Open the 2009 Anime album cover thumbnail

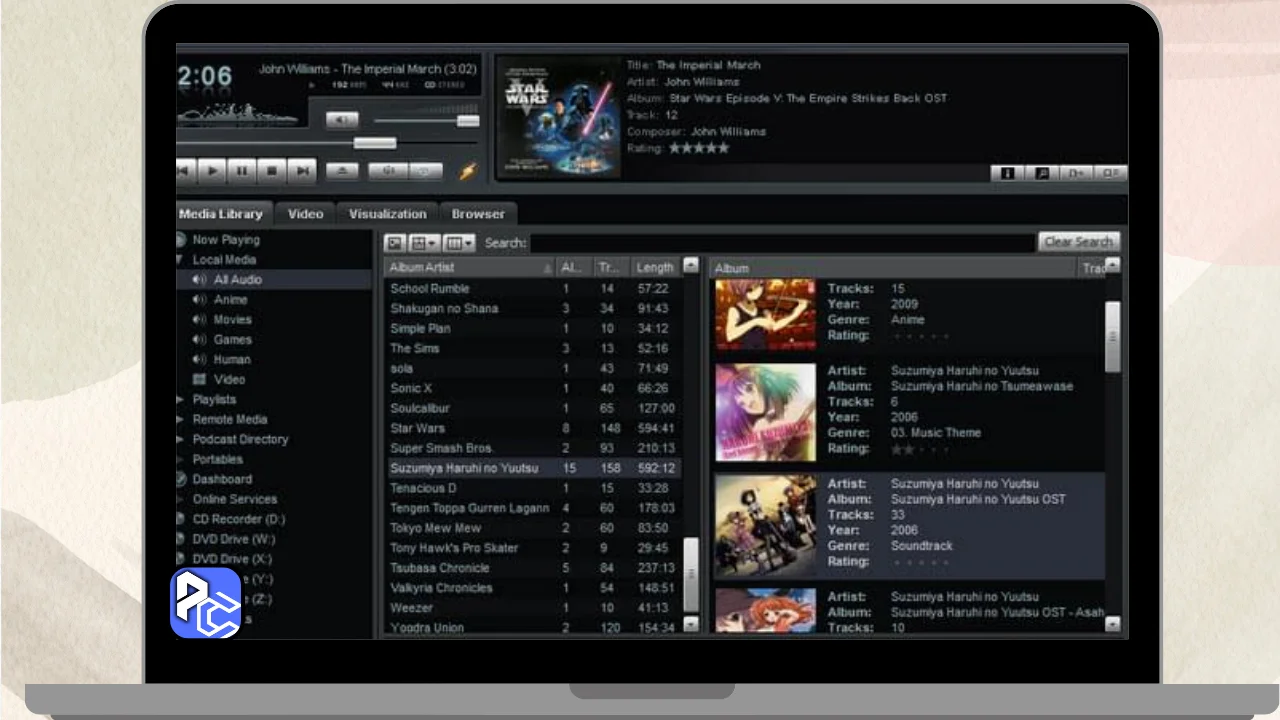click(766, 315)
